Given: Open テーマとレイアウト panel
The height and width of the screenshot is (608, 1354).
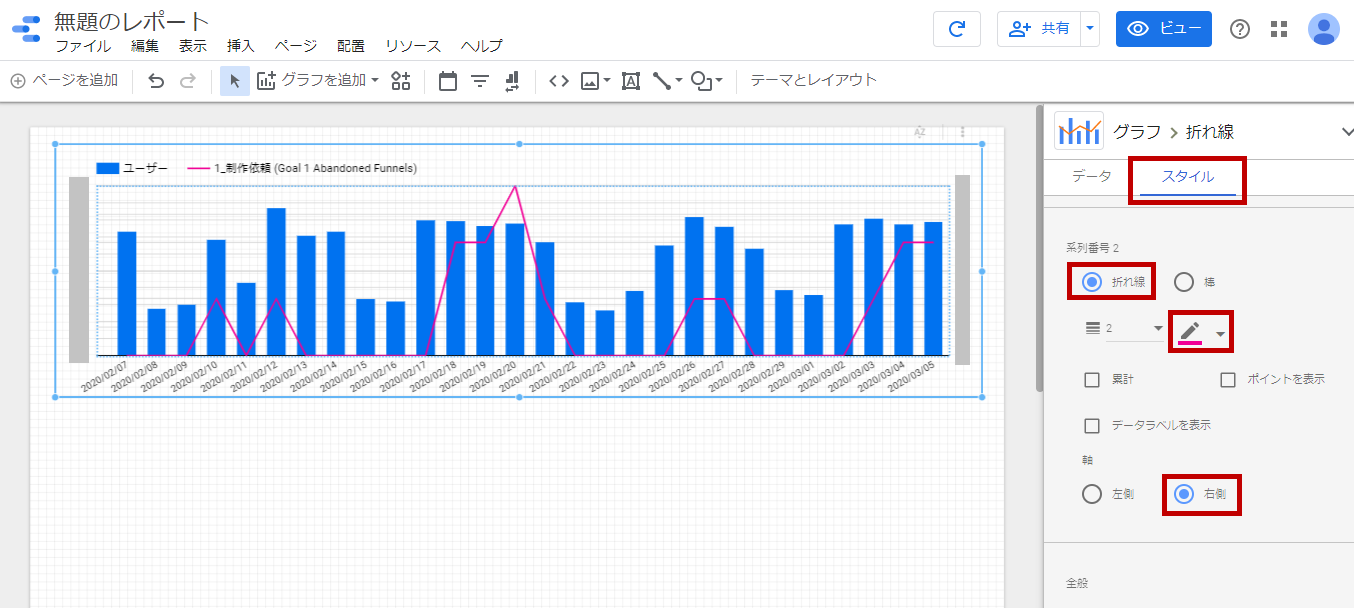Looking at the screenshot, I should 813,80.
